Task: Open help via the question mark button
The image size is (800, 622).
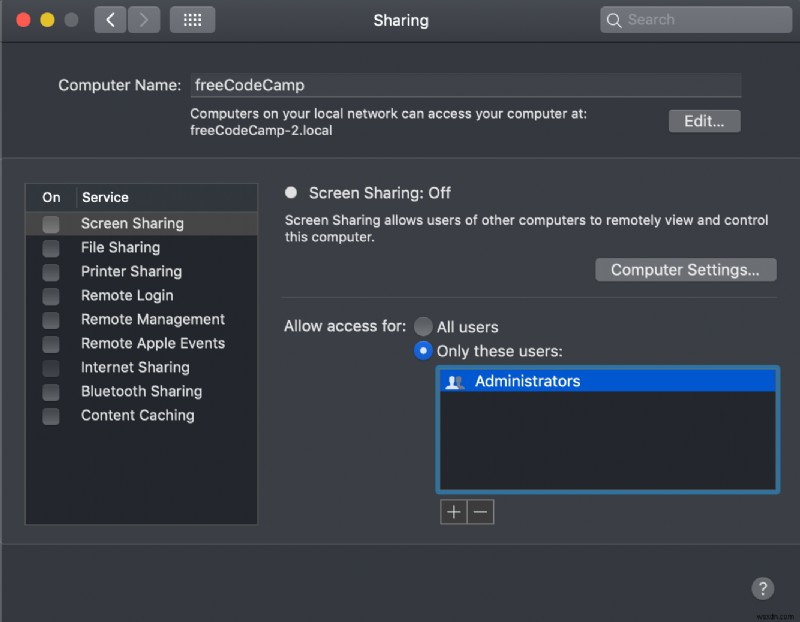Action: [x=763, y=588]
